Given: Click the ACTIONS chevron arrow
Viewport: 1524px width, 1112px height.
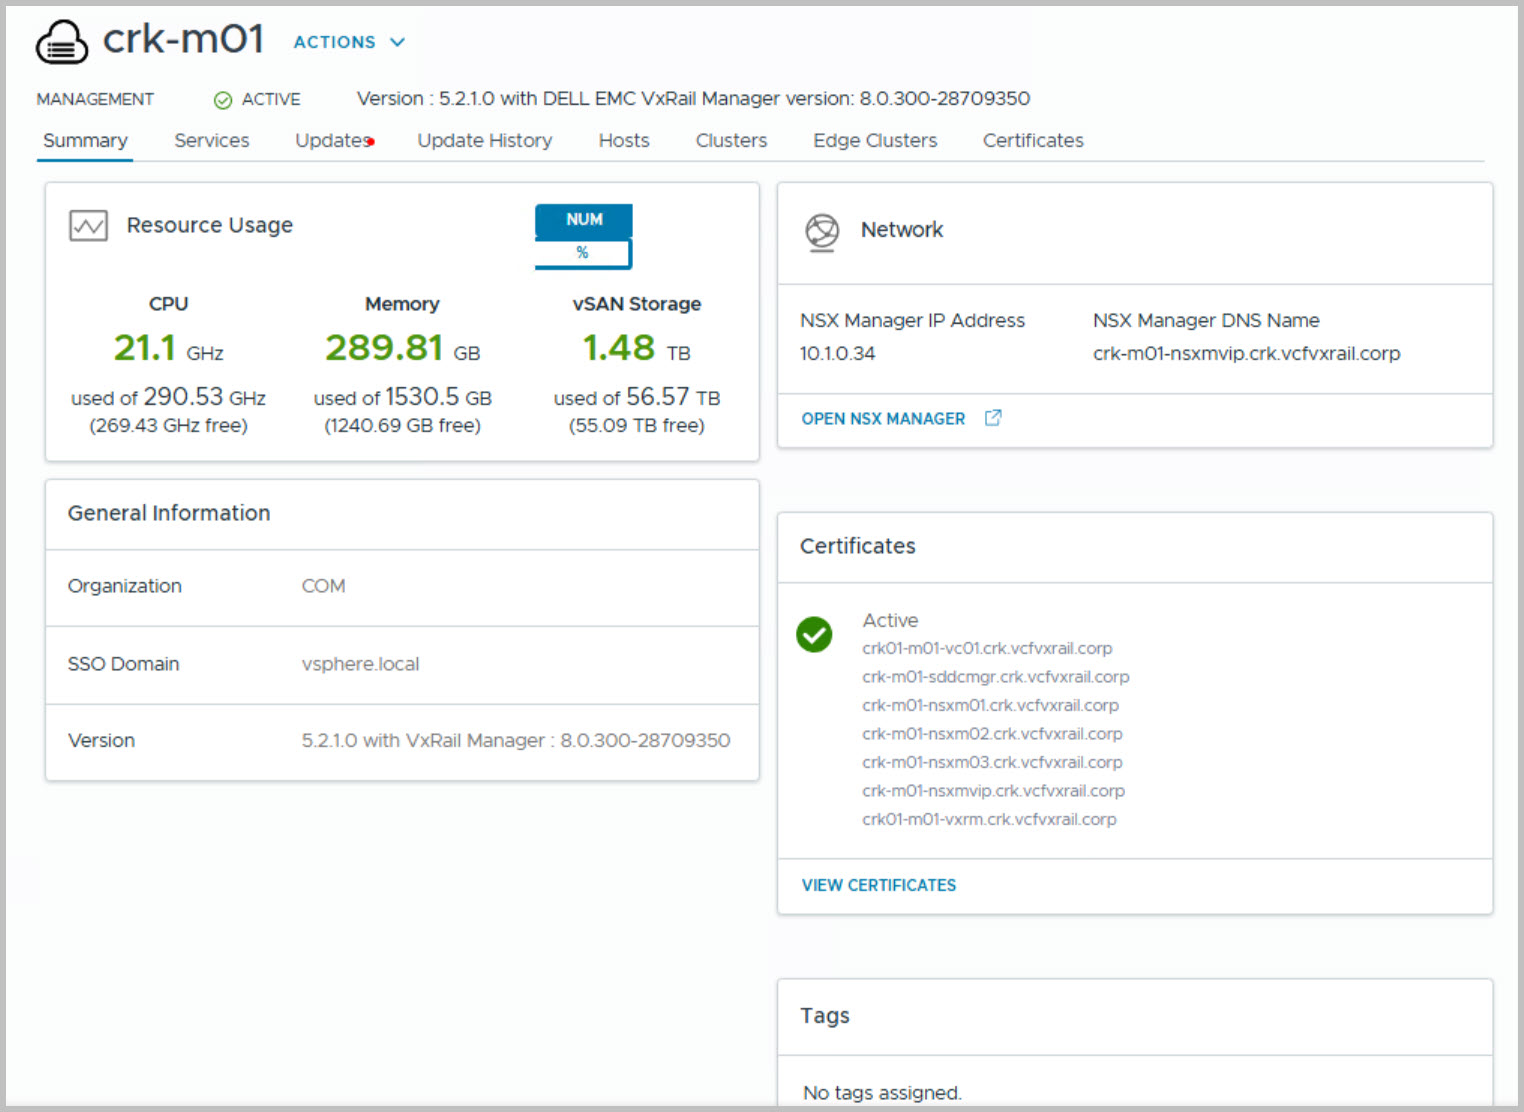Looking at the screenshot, I should click(x=397, y=42).
